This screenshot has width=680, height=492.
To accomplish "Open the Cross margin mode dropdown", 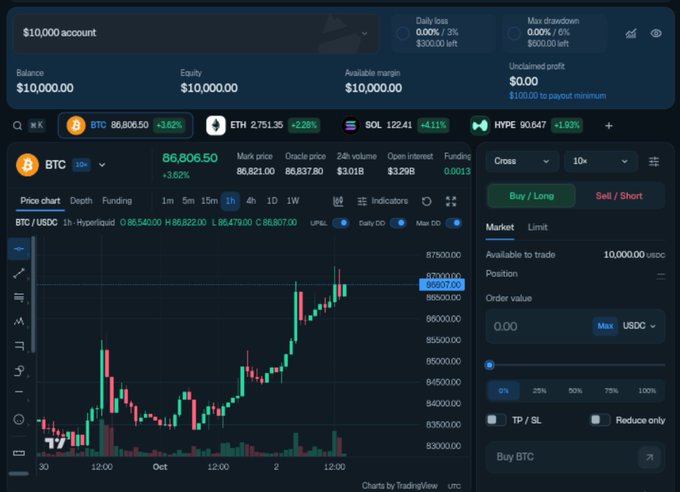I will 521,161.
